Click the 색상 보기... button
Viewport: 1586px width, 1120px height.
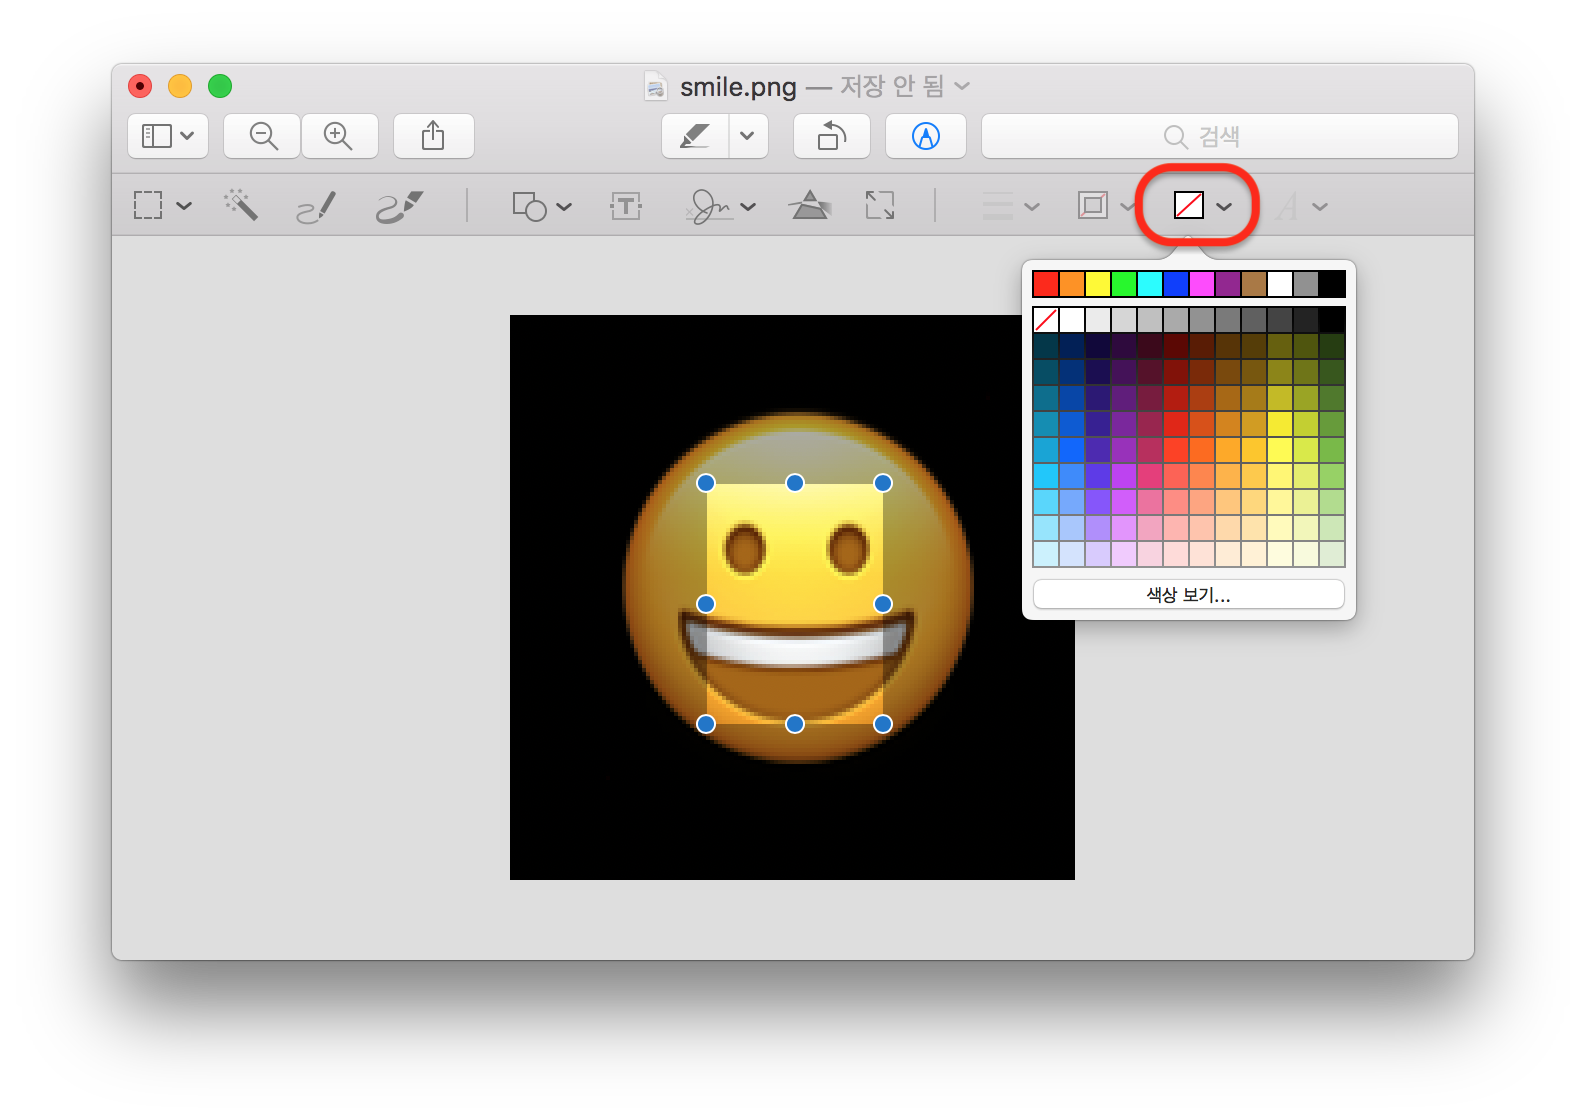[x=1188, y=594]
